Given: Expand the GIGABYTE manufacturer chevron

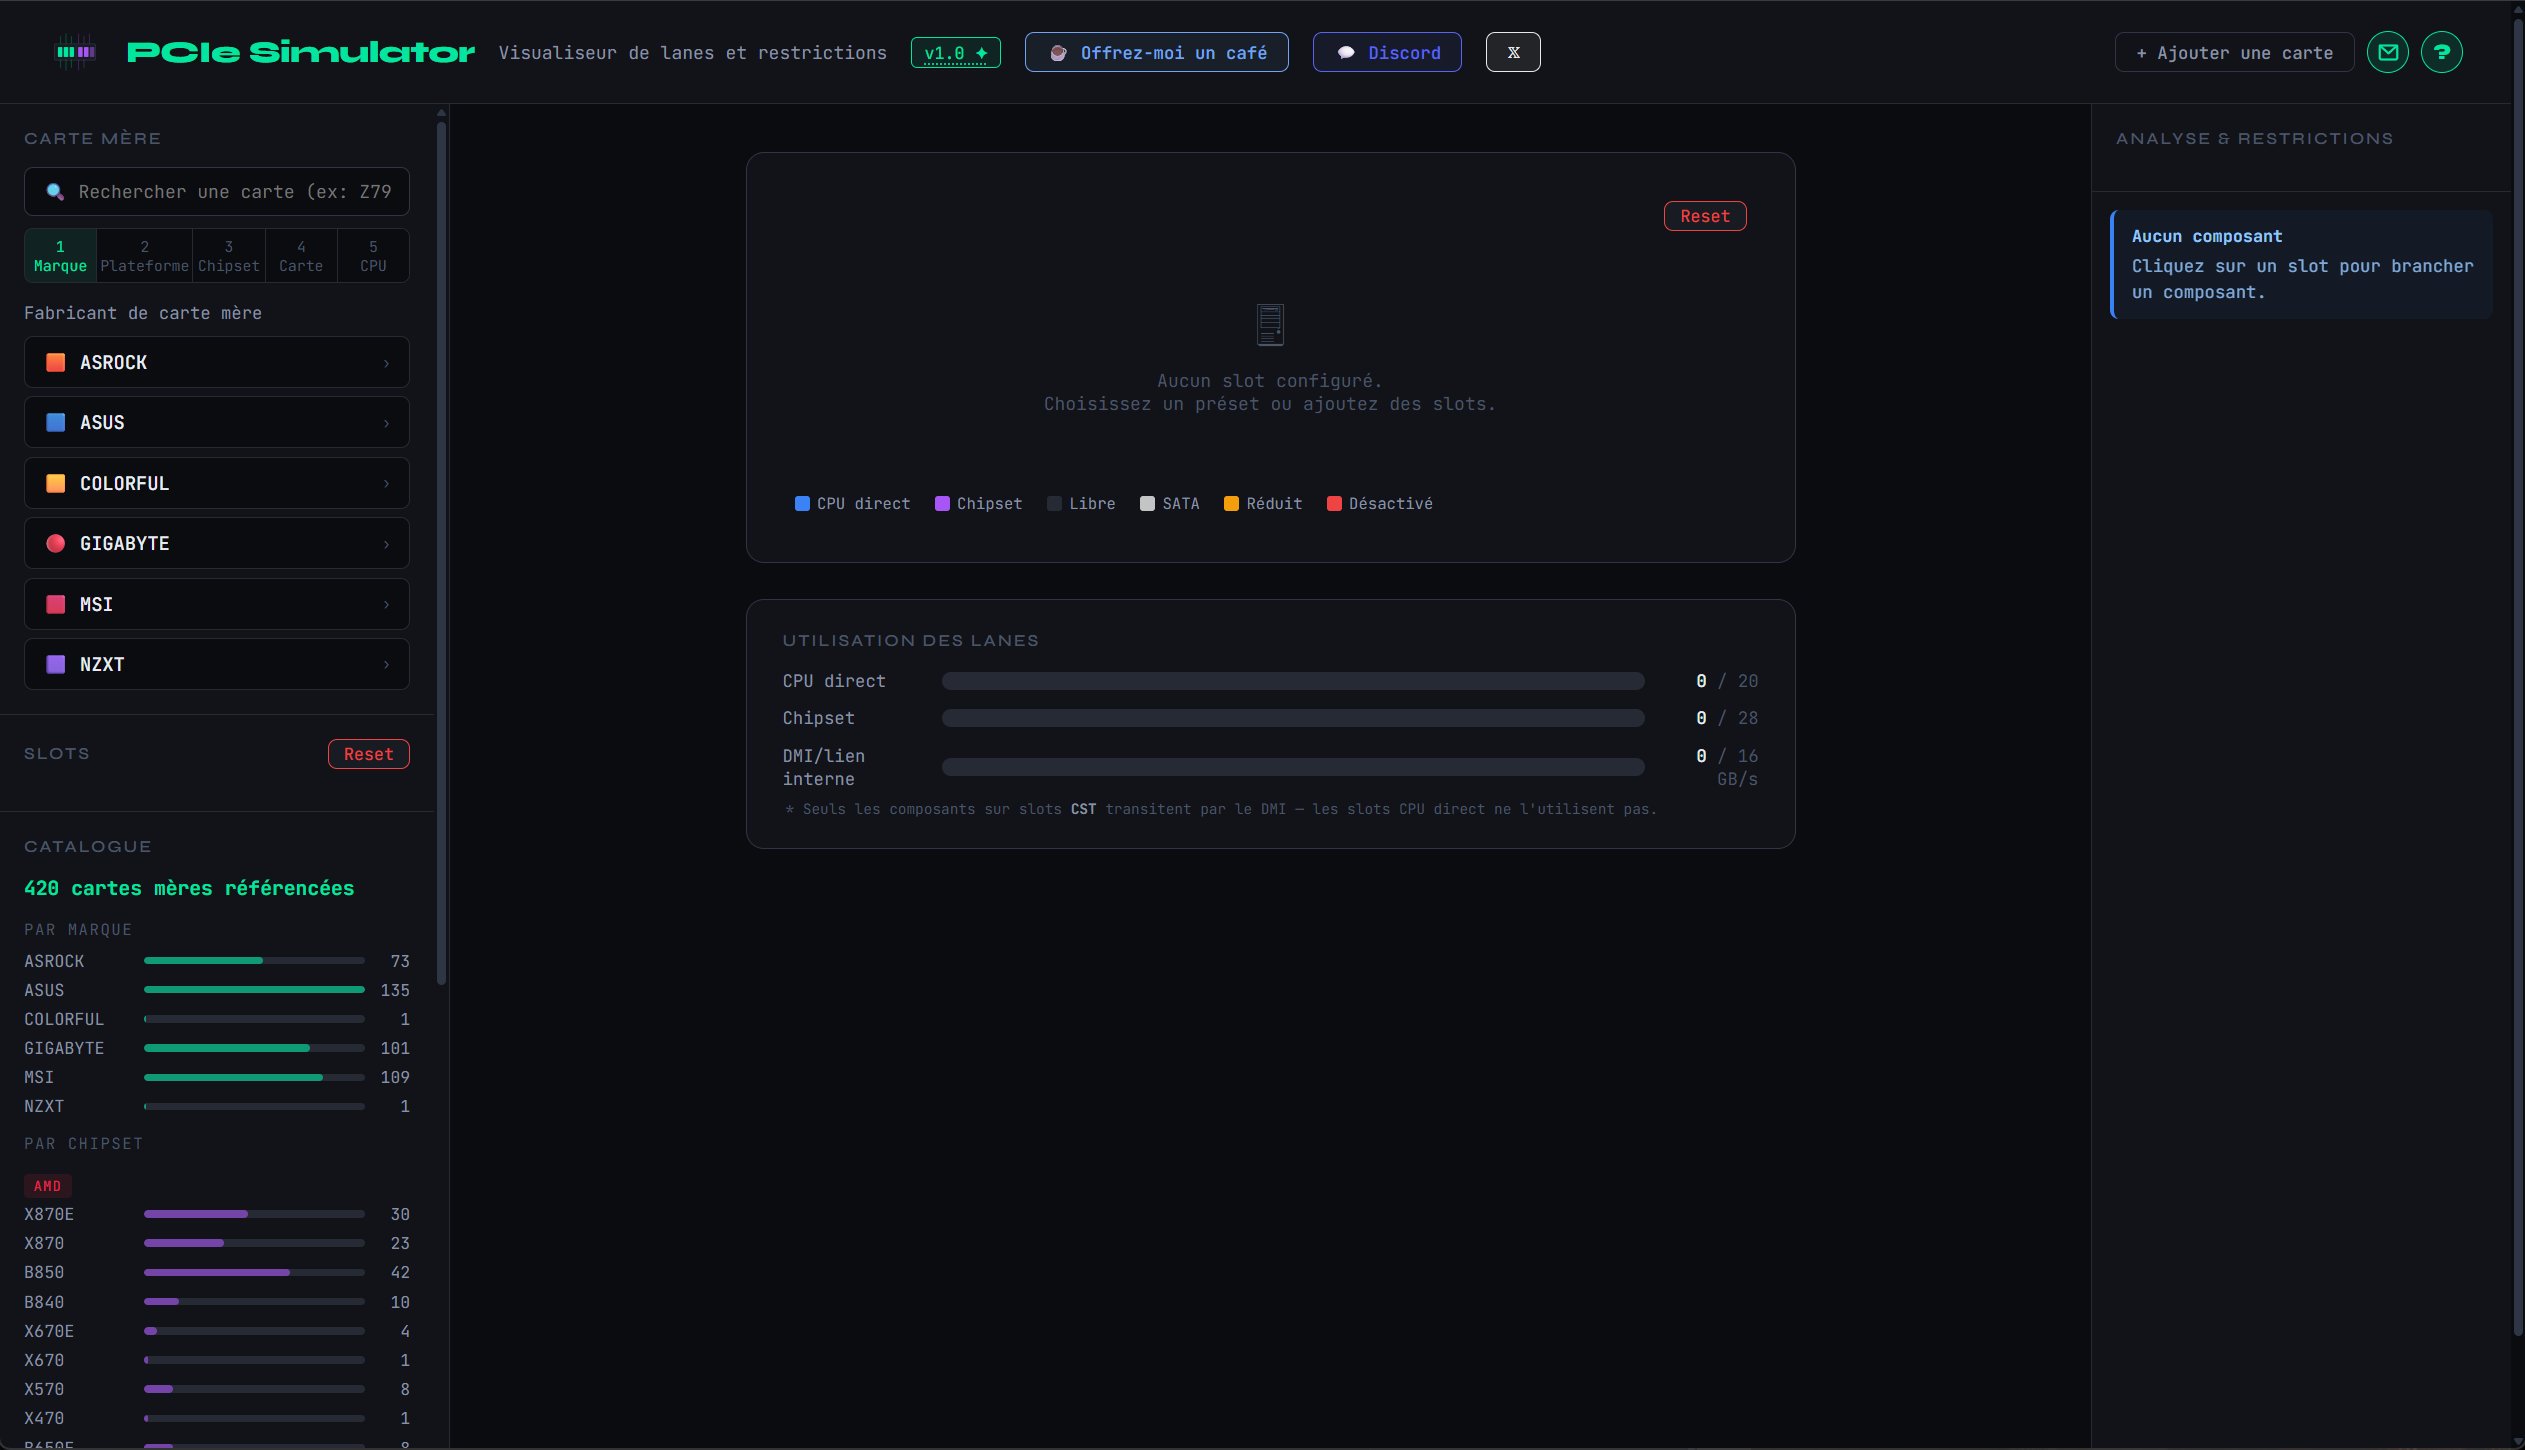Looking at the screenshot, I should pos(386,544).
